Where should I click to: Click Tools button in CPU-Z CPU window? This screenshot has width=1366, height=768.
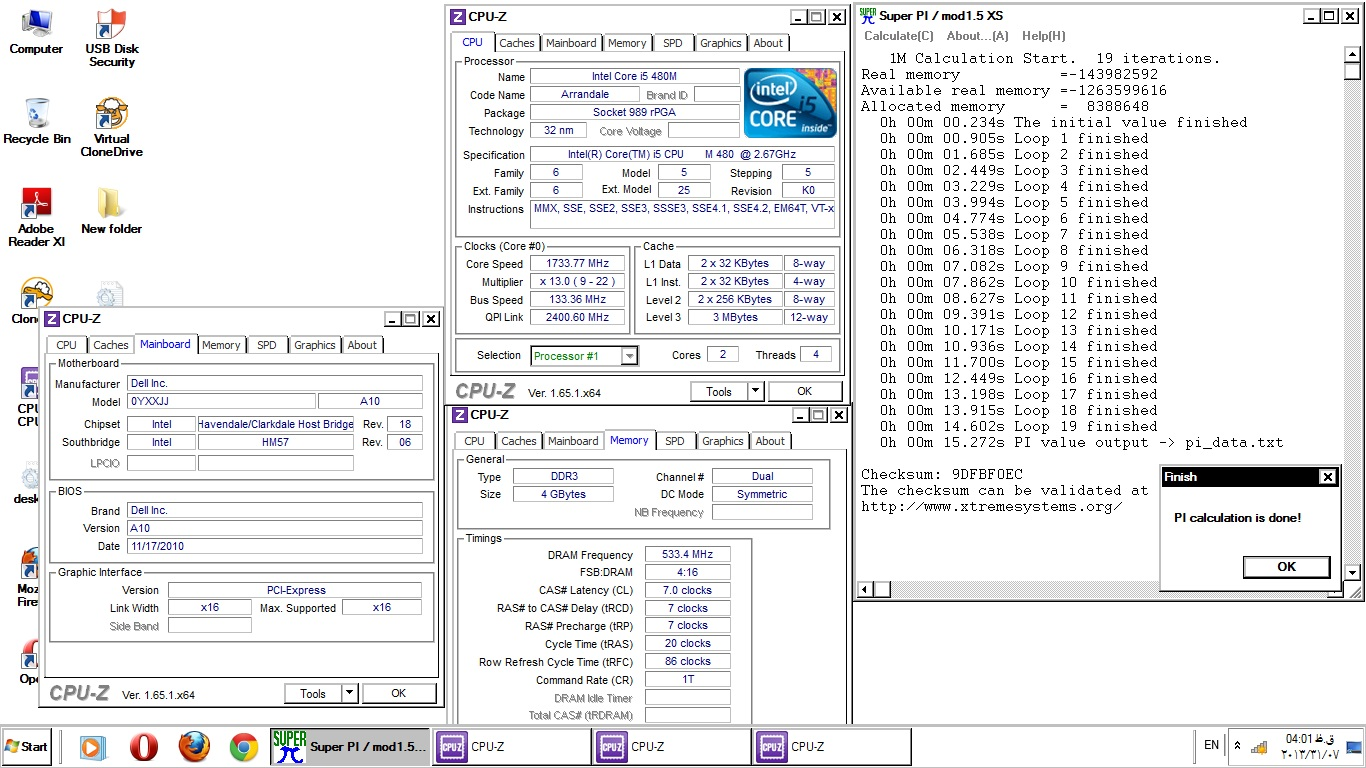[x=718, y=392]
